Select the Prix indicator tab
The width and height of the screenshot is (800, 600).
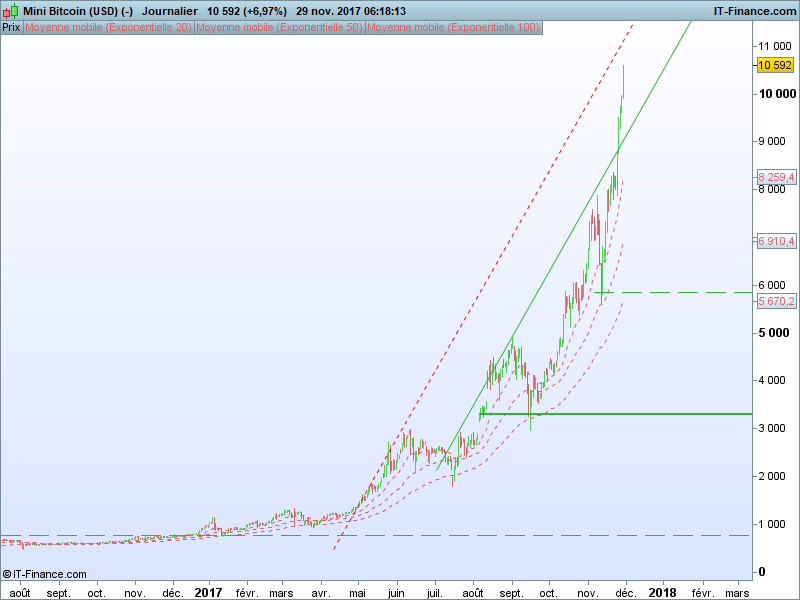(x=12, y=27)
